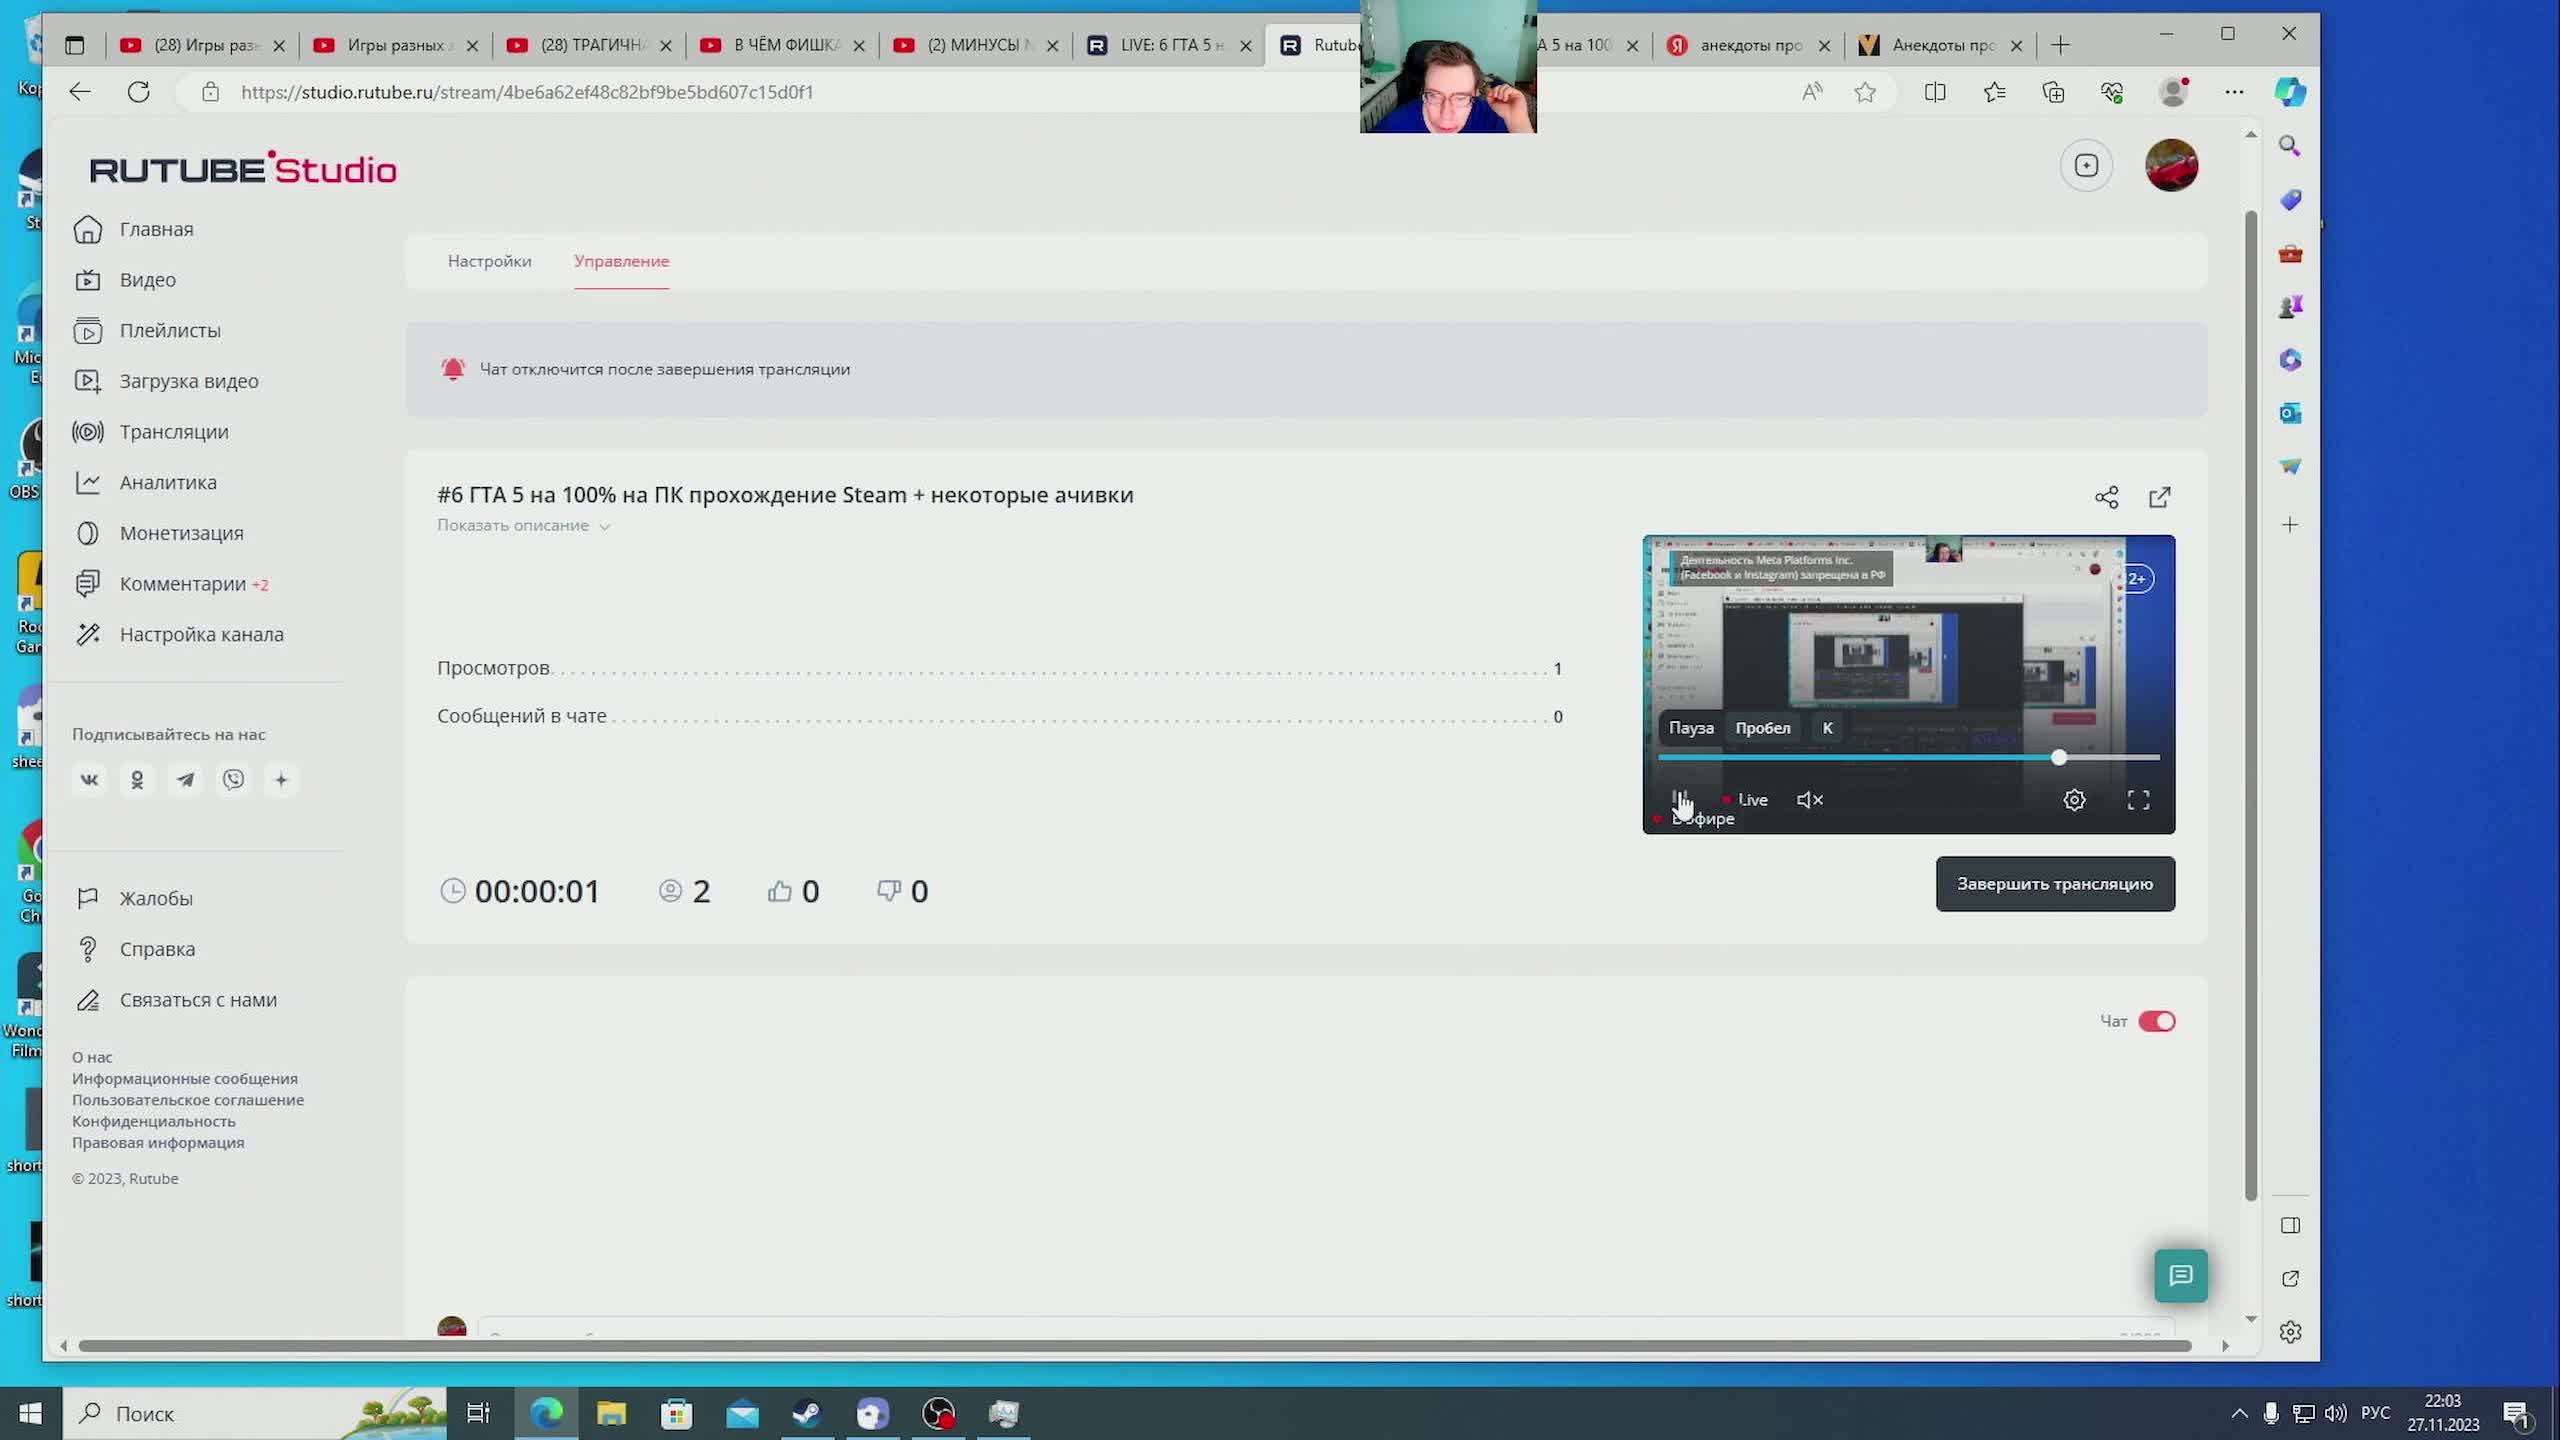The height and width of the screenshot is (1440, 2560).
Task: Disable the Чат toggle switch
Action: click(2156, 1021)
